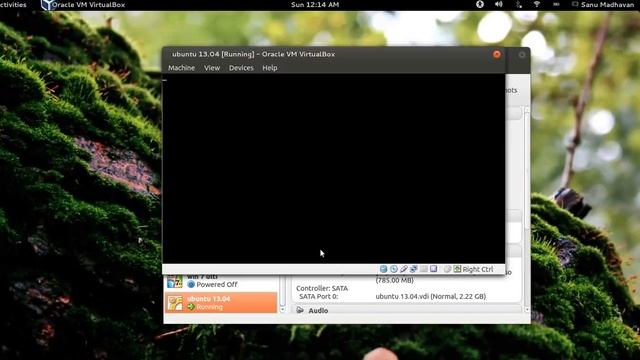The height and width of the screenshot is (360, 640).
Task: Open Activities overview in top bar
Action: pyautogui.click(x=13, y=4)
